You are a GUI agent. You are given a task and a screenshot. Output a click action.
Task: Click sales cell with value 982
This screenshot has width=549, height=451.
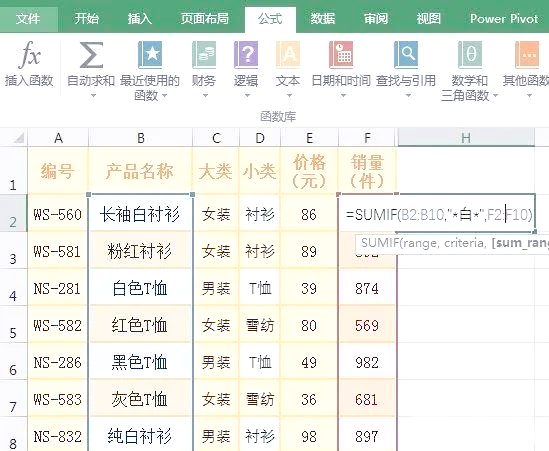(367, 362)
